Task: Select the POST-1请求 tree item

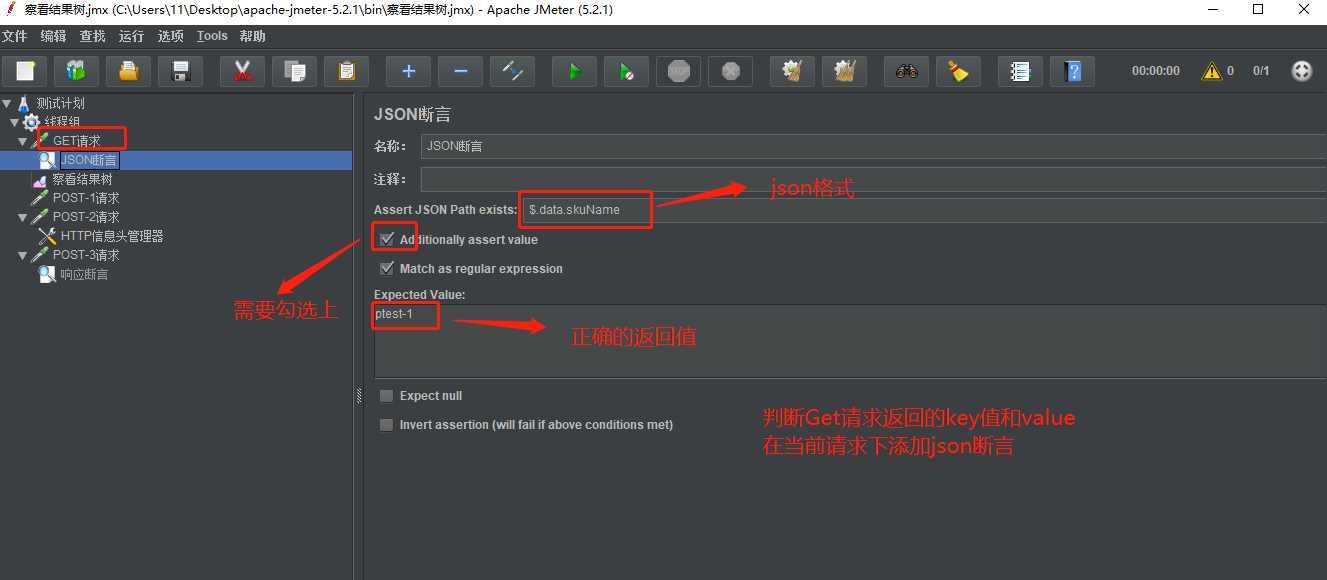Action: pos(86,198)
